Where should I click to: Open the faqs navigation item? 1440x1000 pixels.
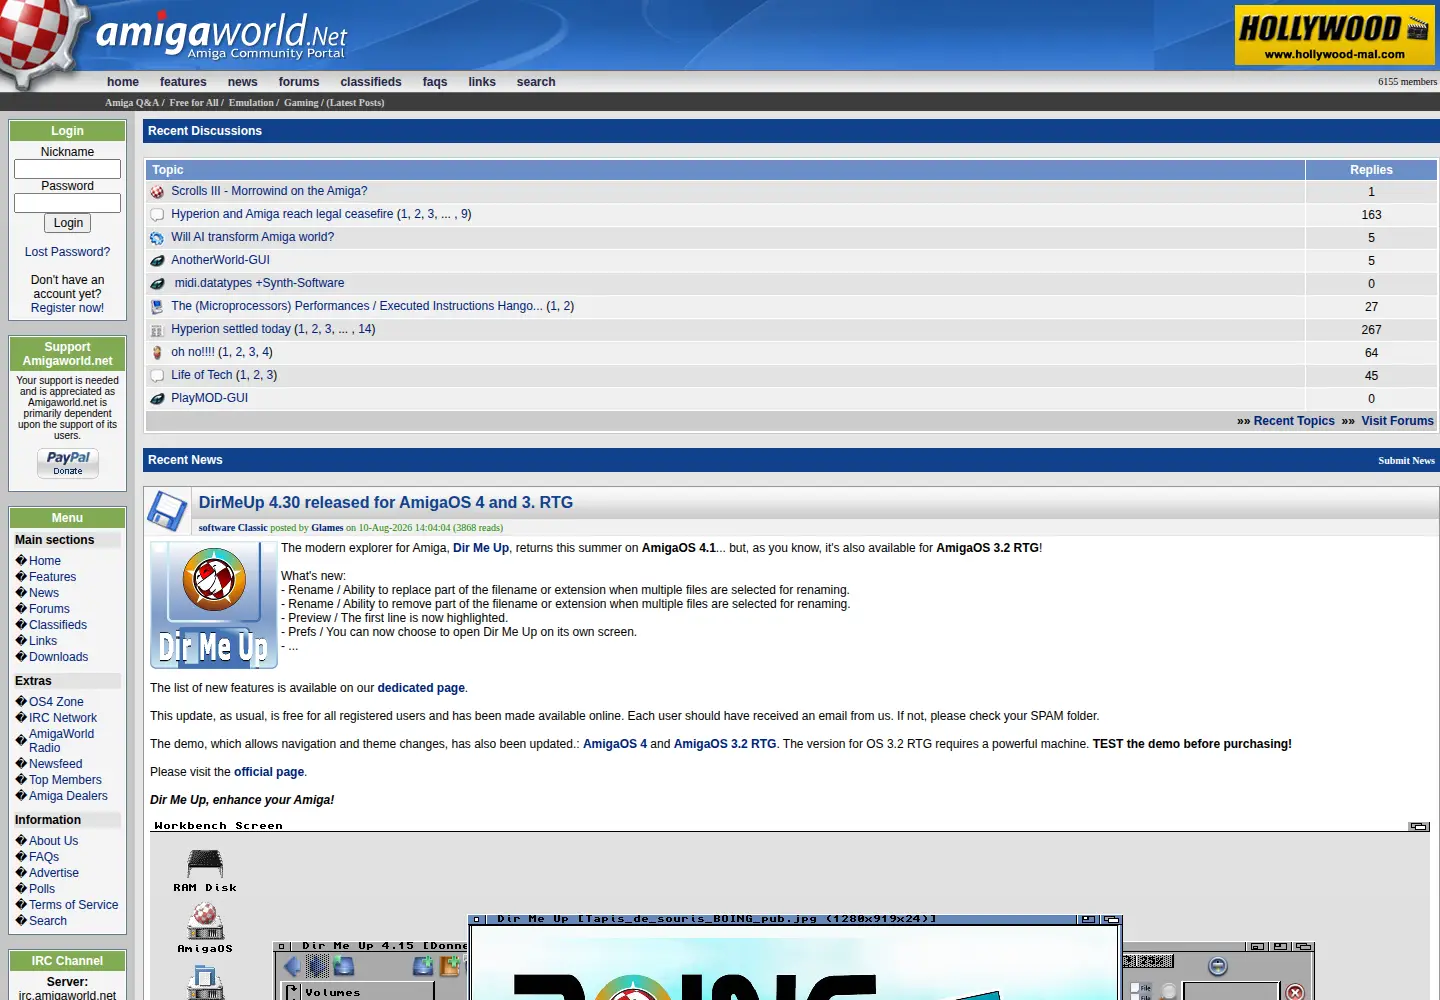pyautogui.click(x=435, y=82)
